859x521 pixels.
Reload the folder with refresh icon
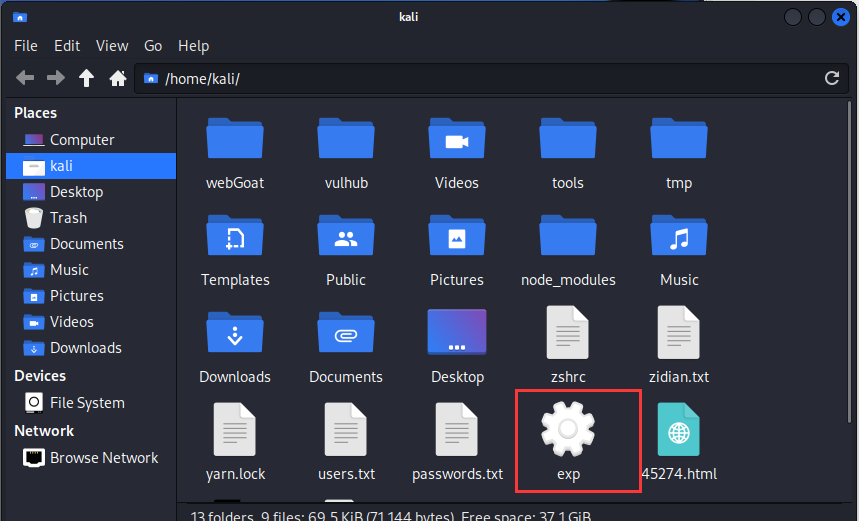831,78
